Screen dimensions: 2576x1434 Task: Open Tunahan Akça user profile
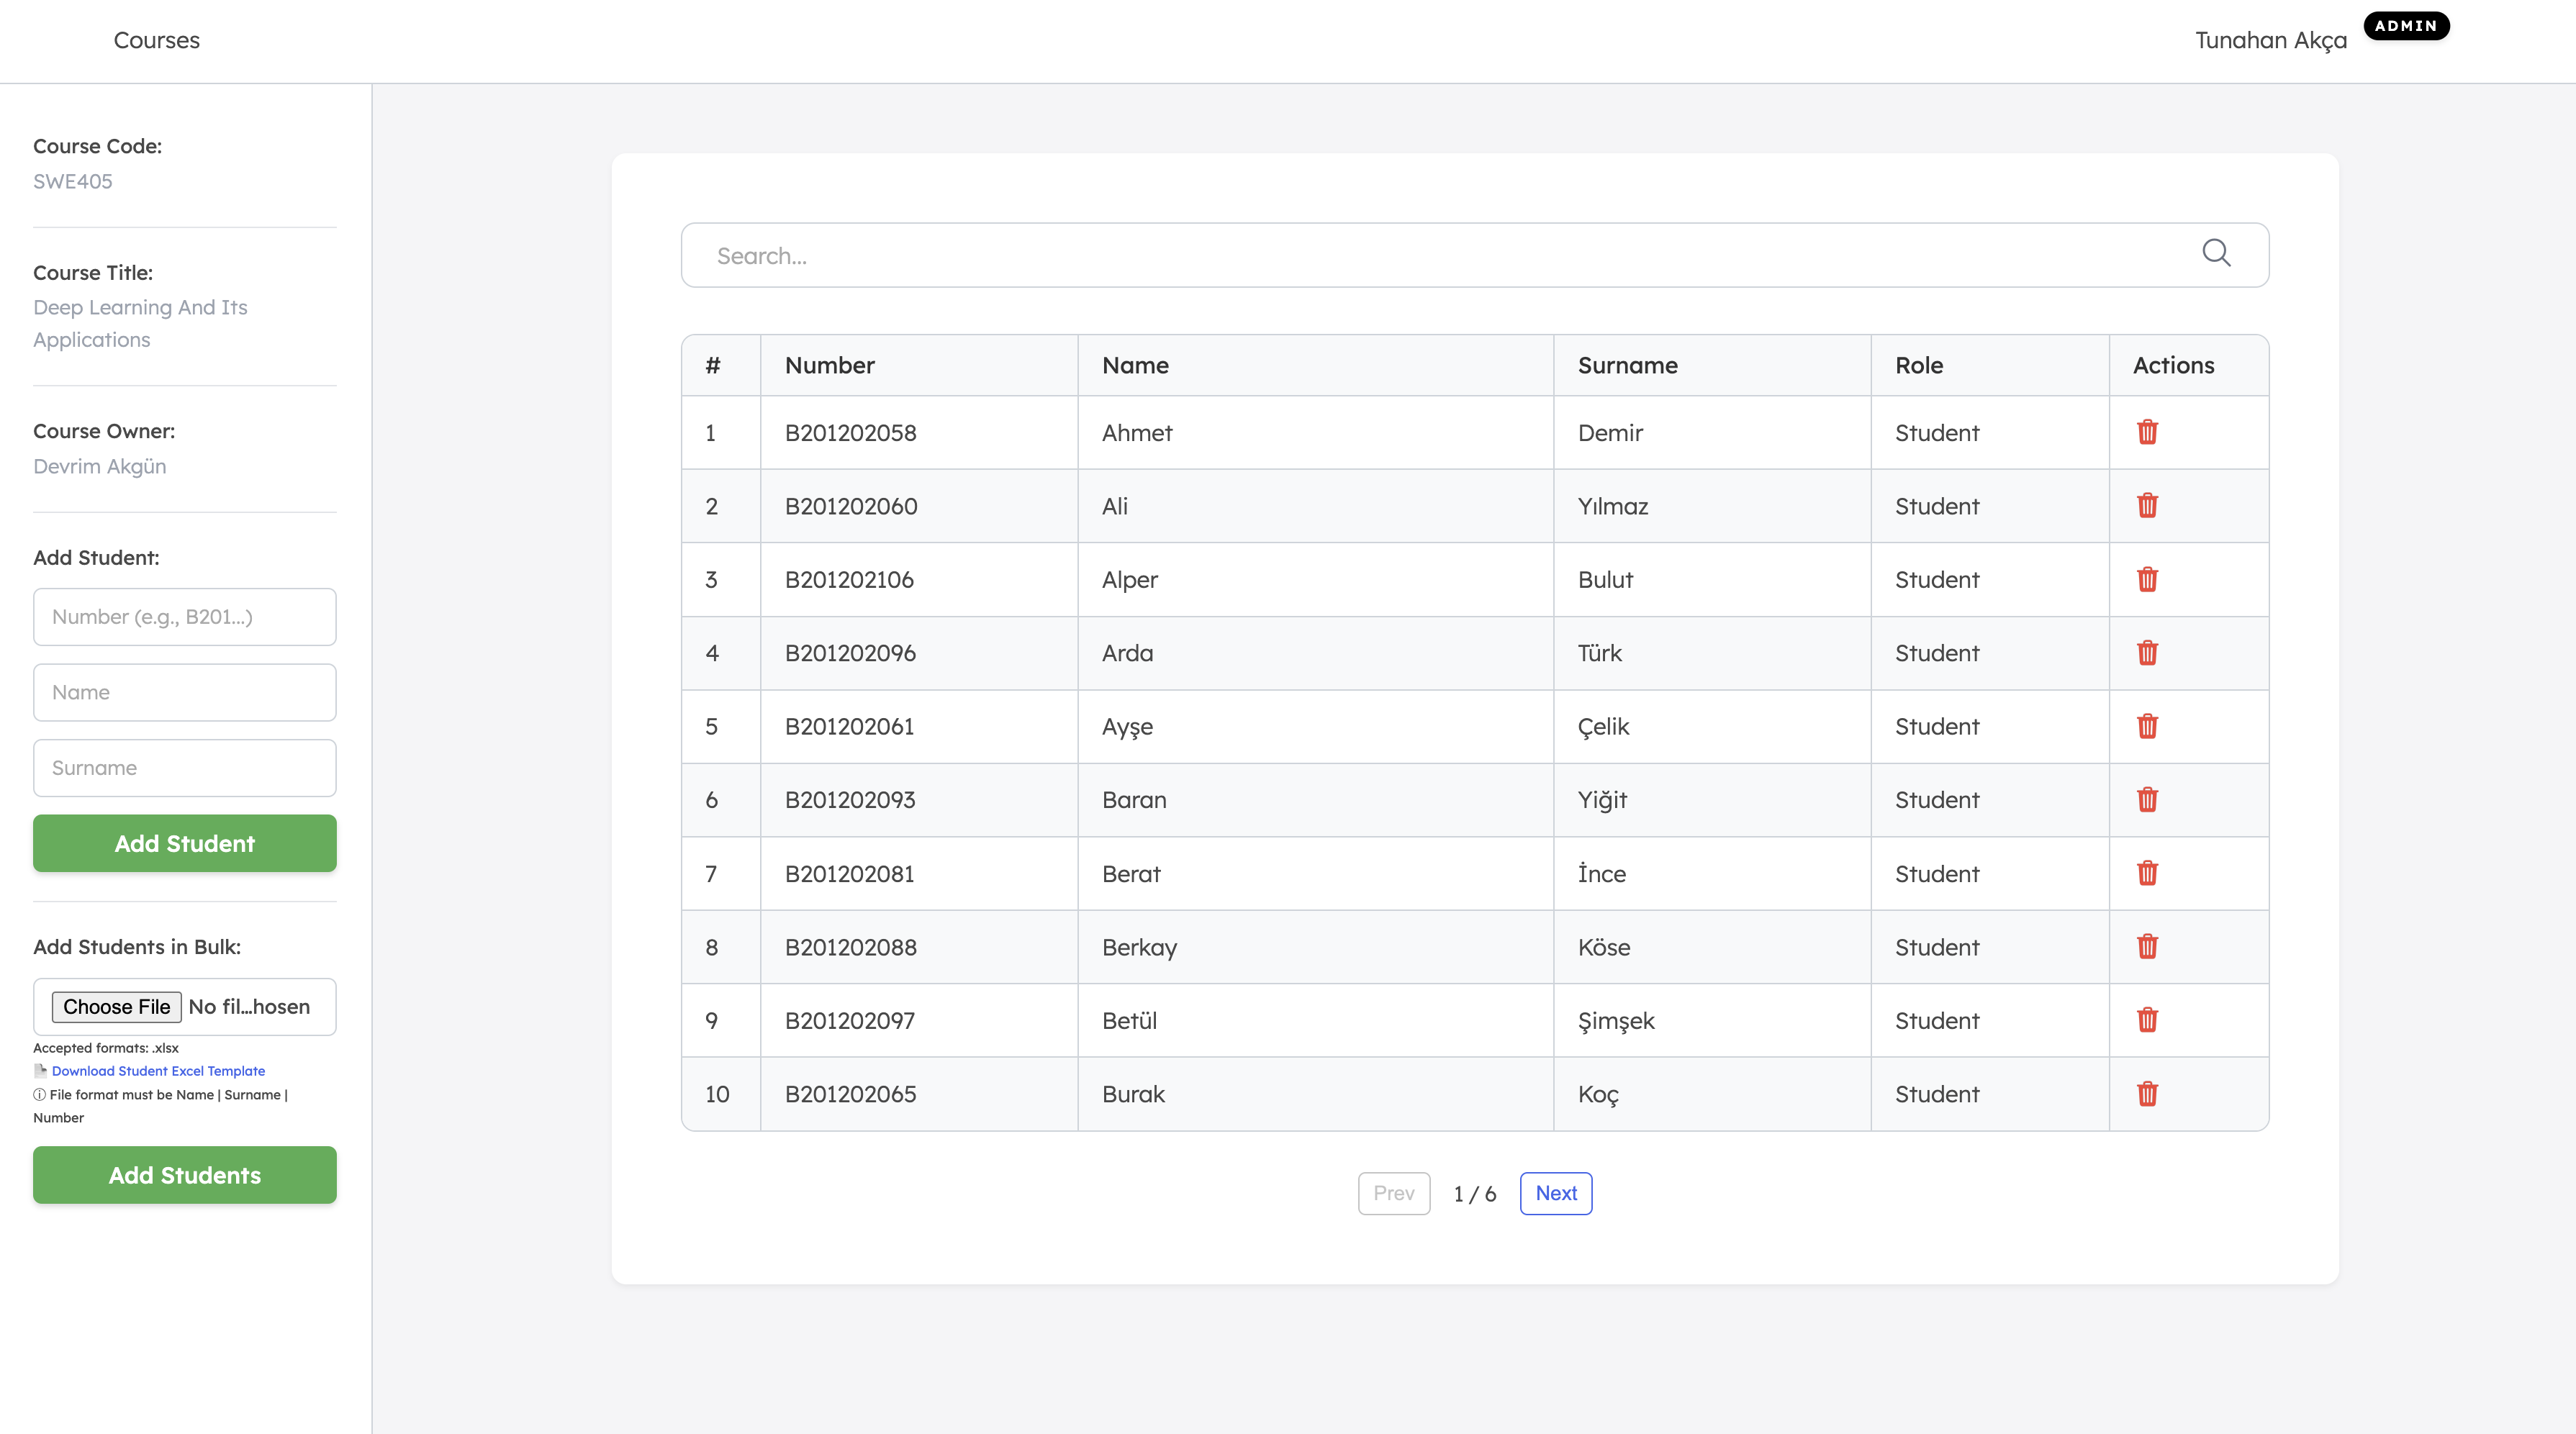(2270, 40)
